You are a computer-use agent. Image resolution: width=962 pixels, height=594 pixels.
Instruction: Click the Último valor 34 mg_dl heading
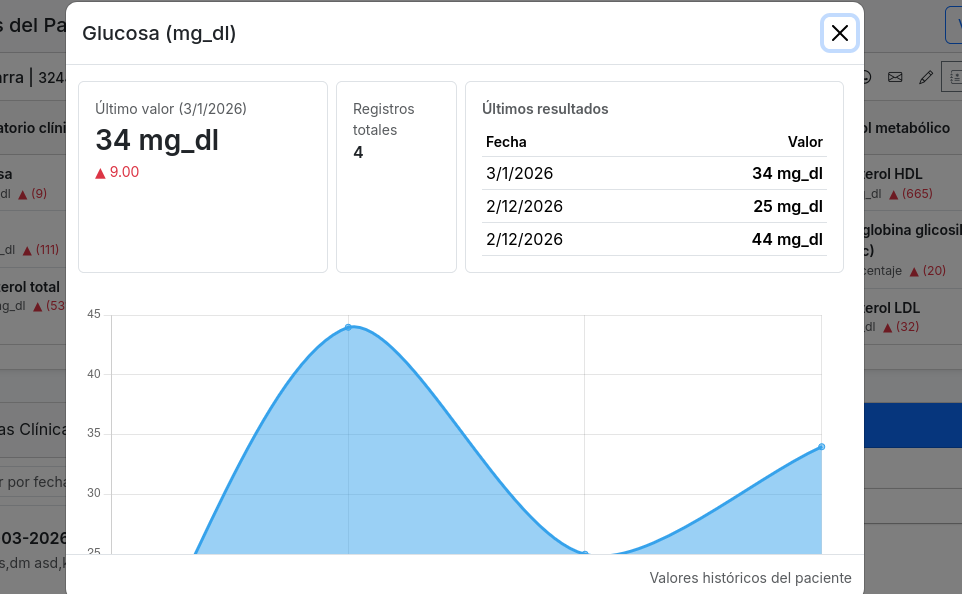click(157, 141)
